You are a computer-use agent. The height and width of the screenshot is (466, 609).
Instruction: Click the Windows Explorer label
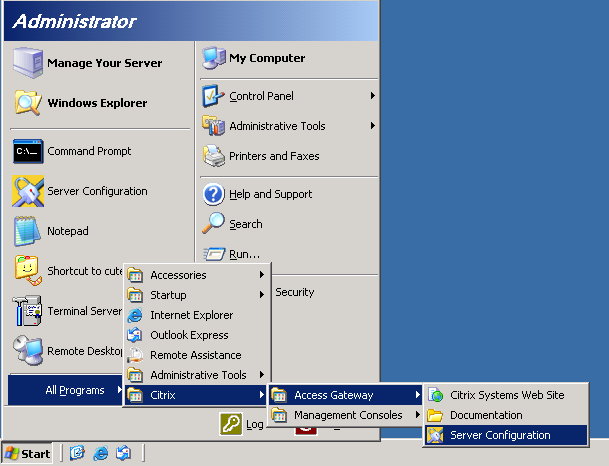(x=97, y=103)
